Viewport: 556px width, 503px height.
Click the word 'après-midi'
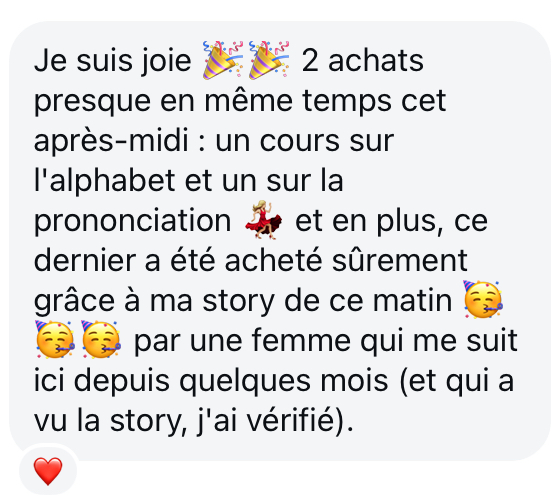tap(111, 141)
